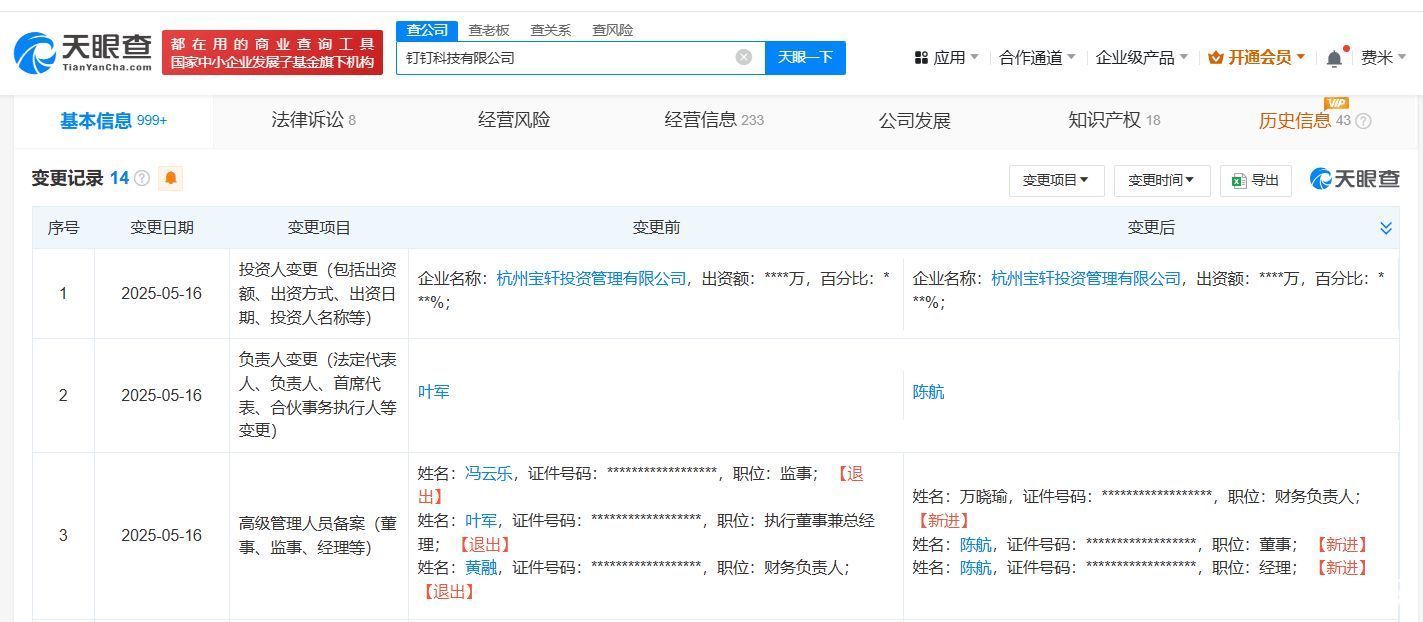Screen dimensions: 1423x622
Task: Click the 变更日期 column header
Action: (162, 228)
